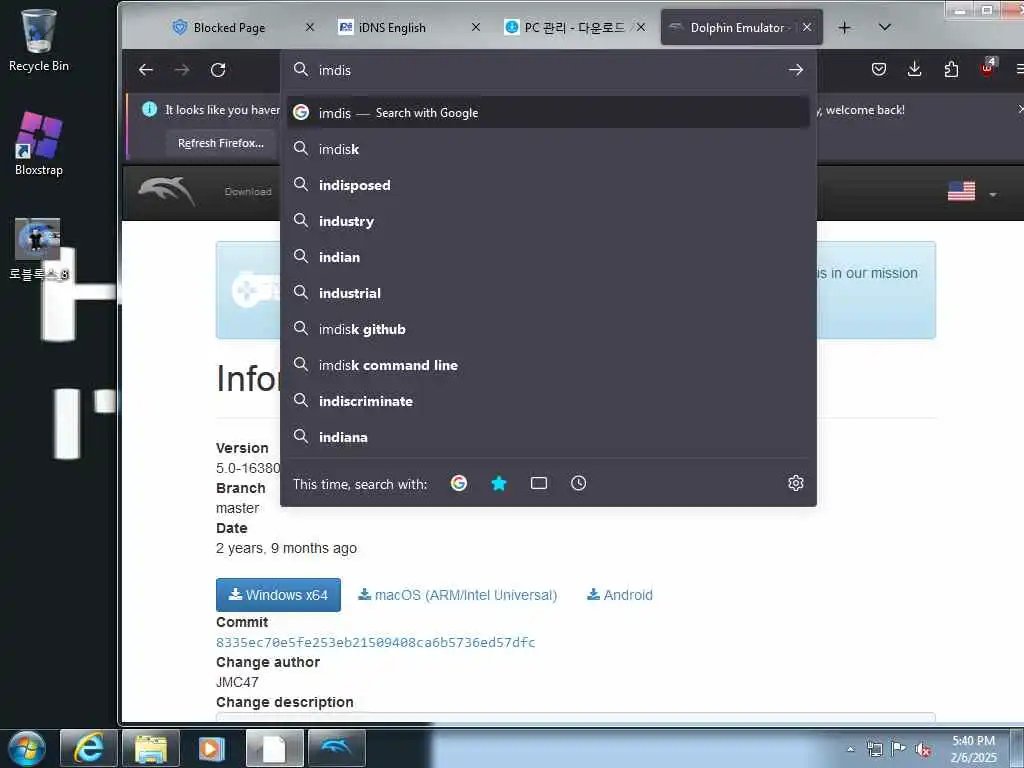Pick the 'industry' suggestion
The image size is (1024, 768).
pos(548,221)
